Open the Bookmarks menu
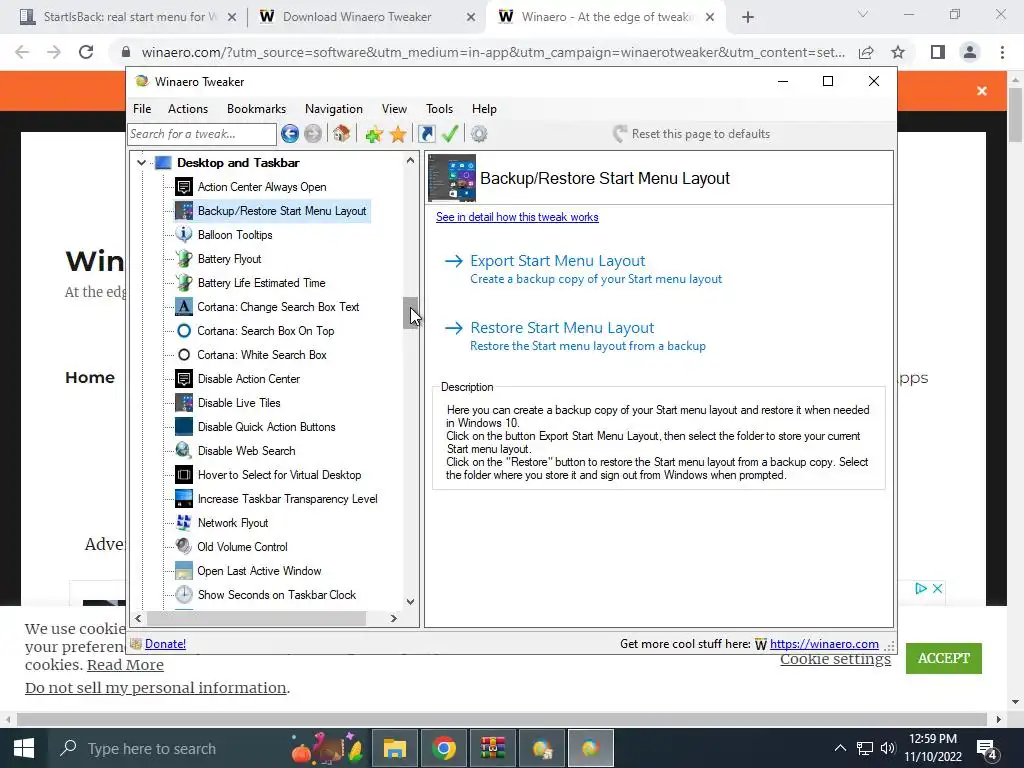The width and height of the screenshot is (1024, 768). coord(256,109)
